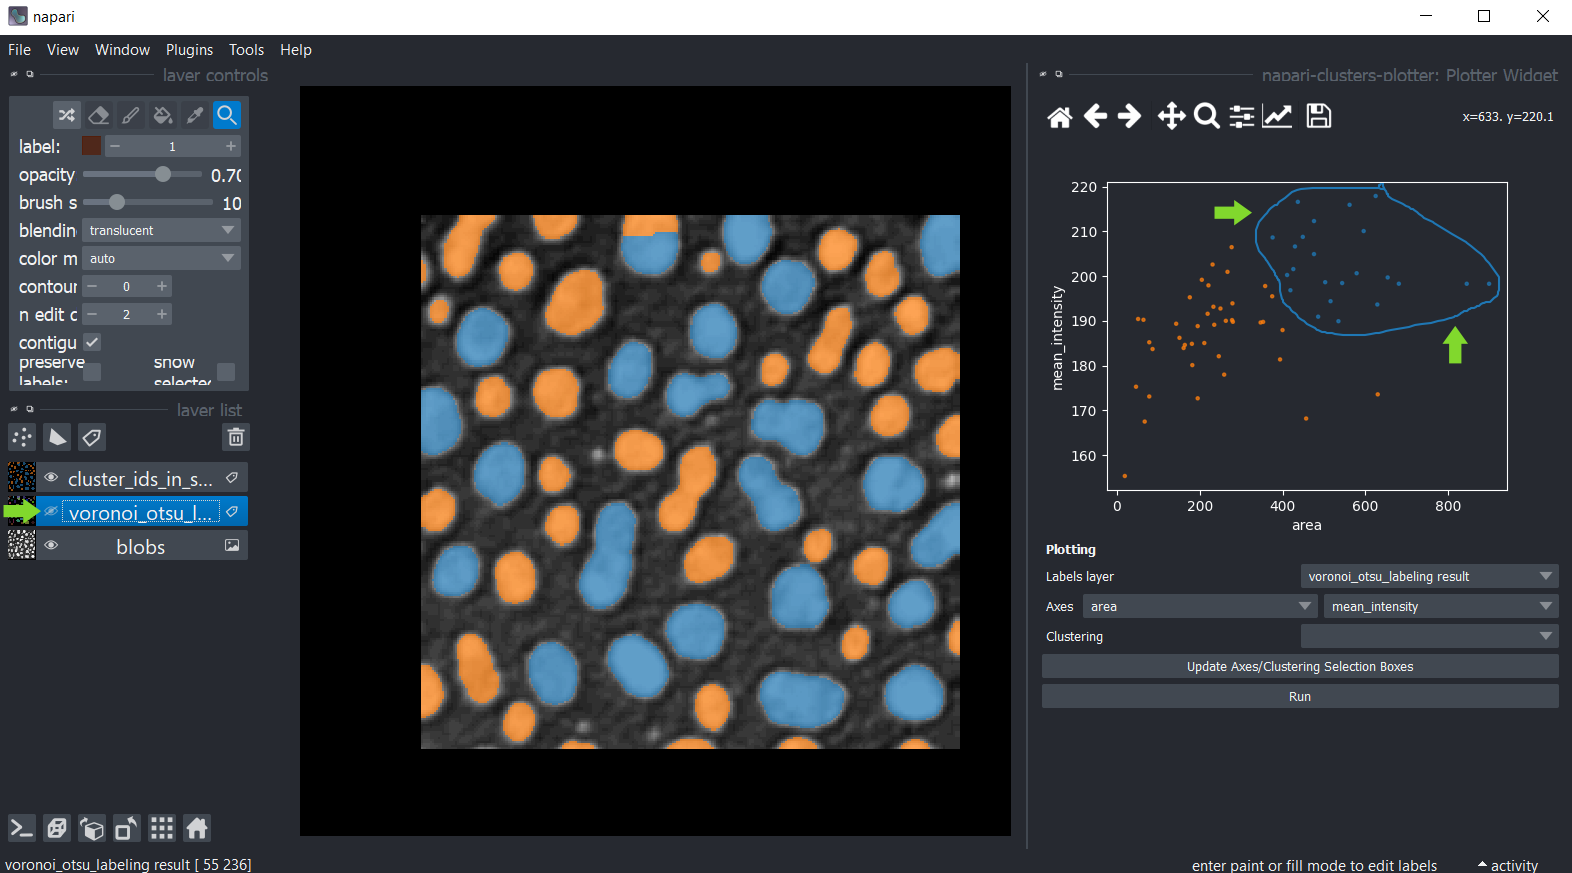Open the blending mode dropdown
The height and width of the screenshot is (873, 1572).
click(x=161, y=230)
